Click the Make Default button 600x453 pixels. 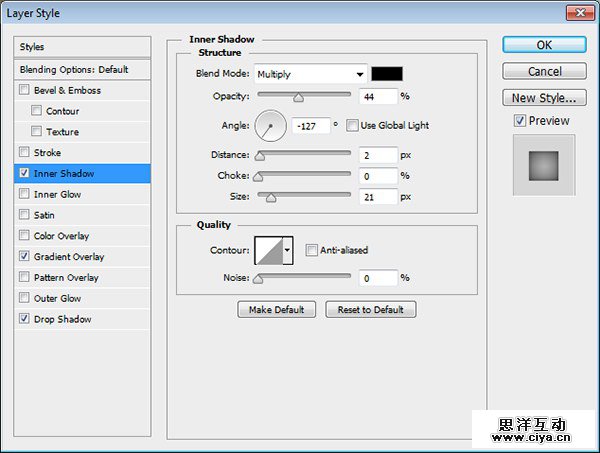277,310
